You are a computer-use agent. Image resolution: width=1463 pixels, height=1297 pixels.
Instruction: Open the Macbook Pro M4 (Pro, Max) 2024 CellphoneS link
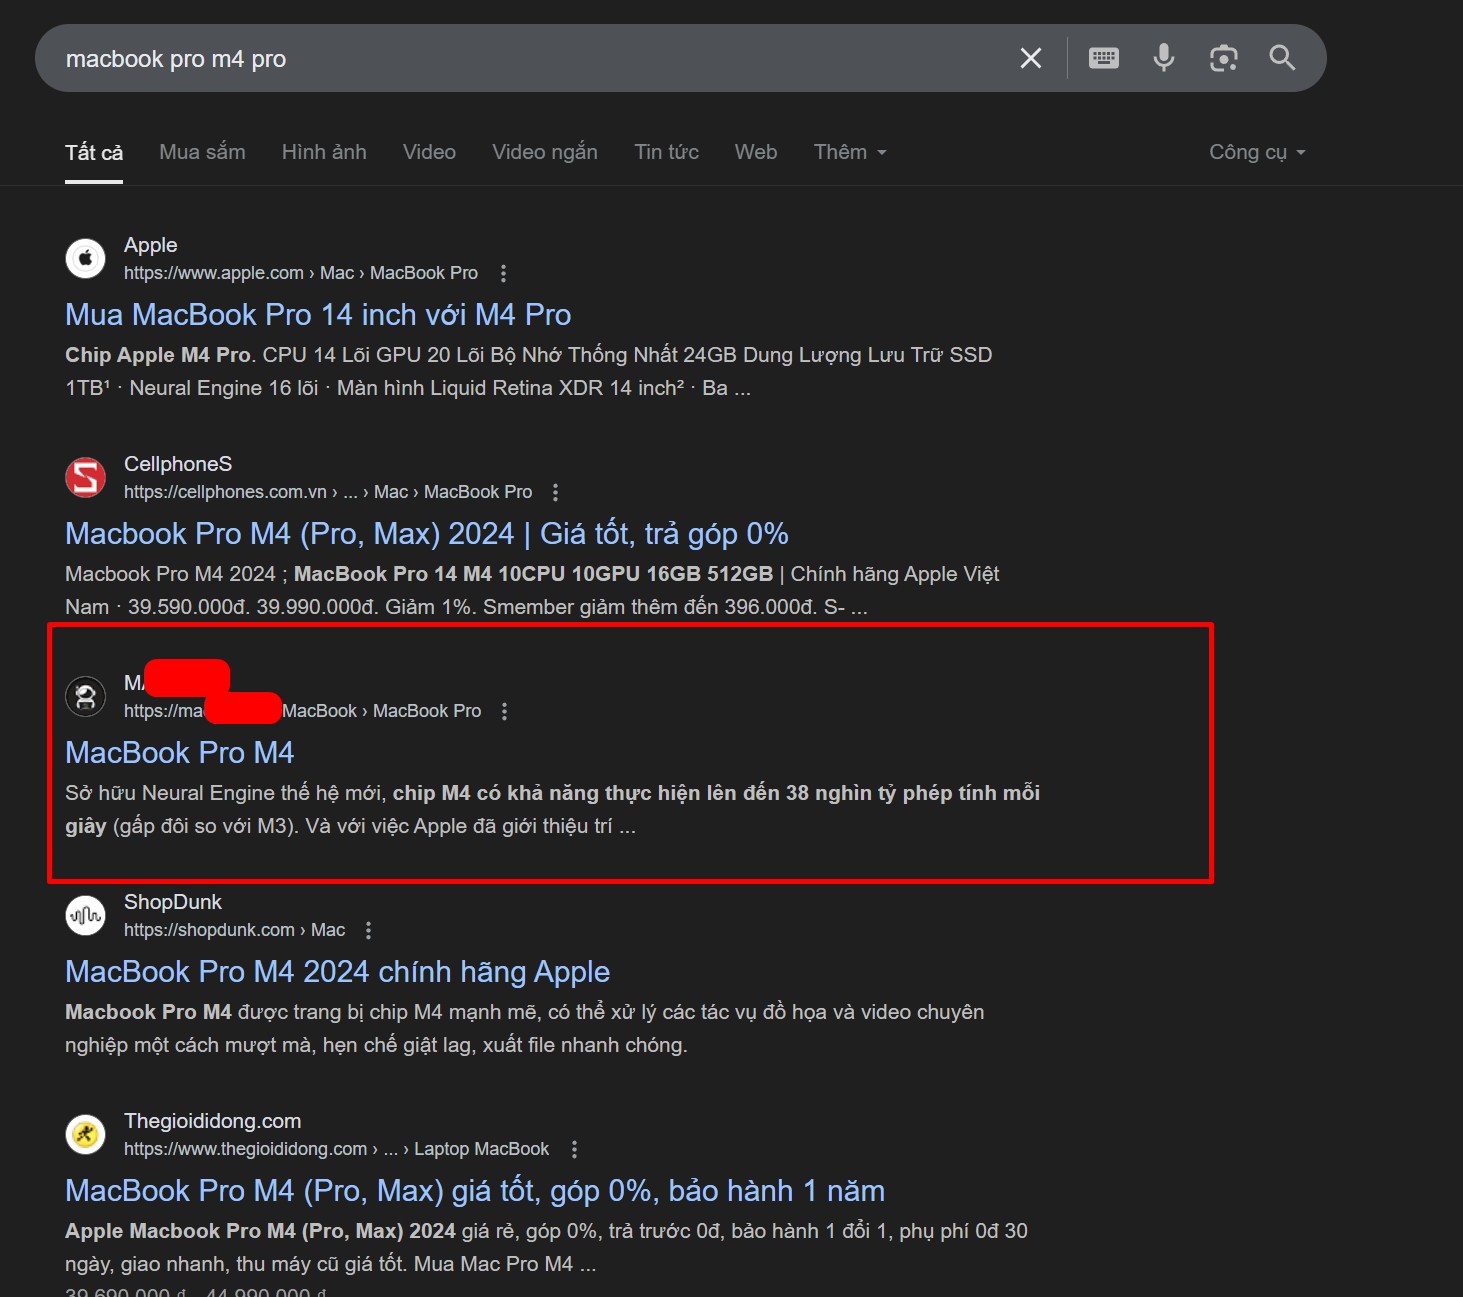tap(427, 534)
